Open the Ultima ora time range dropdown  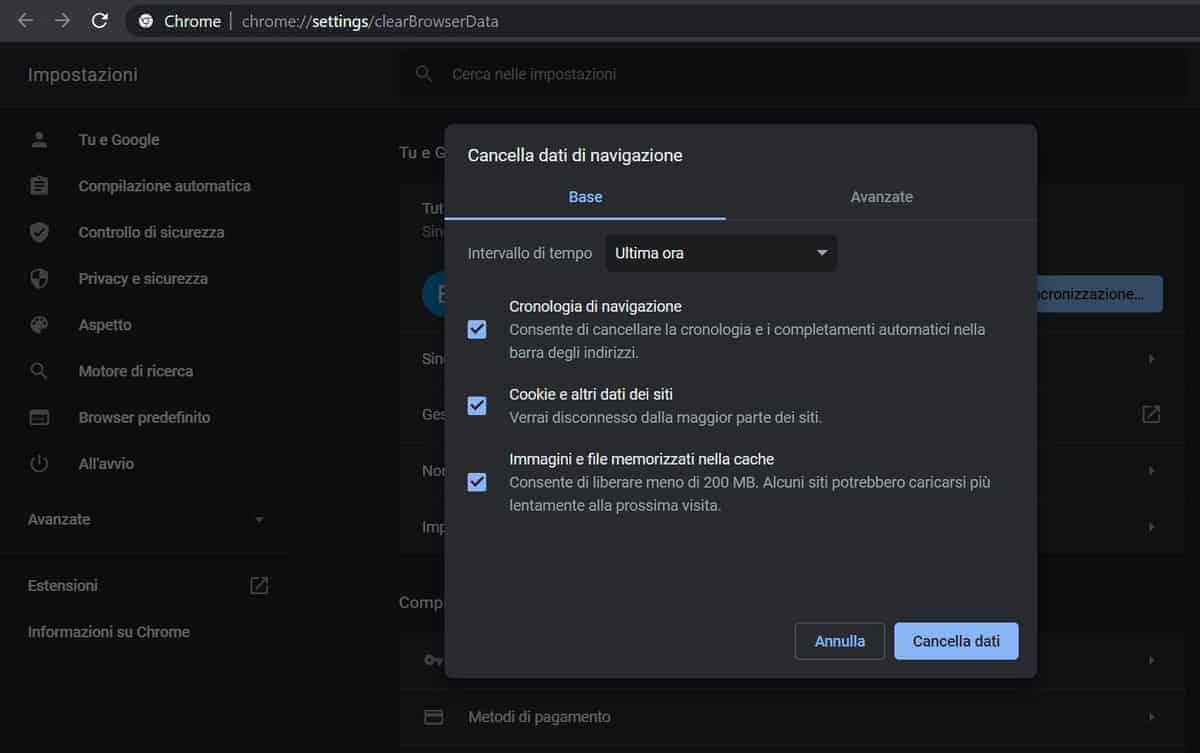pos(720,253)
